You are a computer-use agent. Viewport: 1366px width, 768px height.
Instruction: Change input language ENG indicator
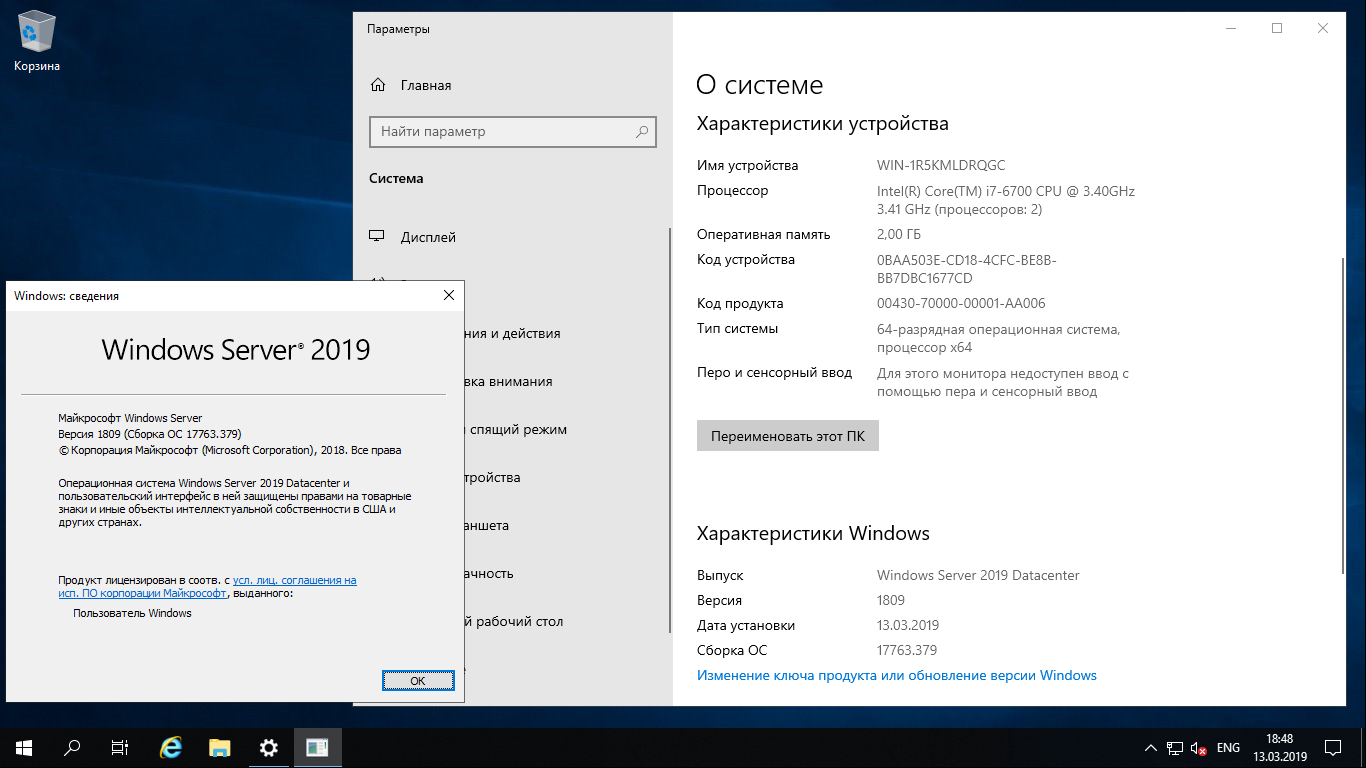(1229, 748)
